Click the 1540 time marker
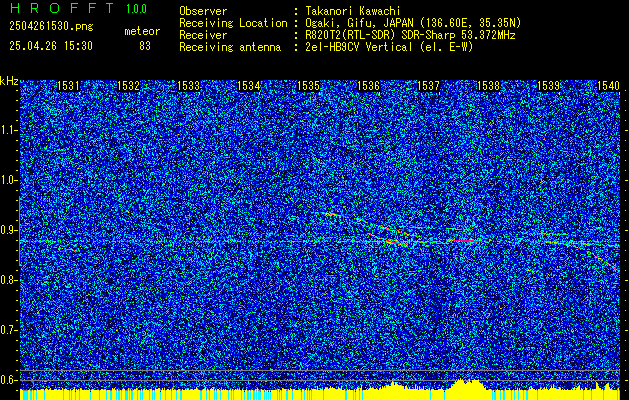This screenshot has height=400, width=629. 608,86
